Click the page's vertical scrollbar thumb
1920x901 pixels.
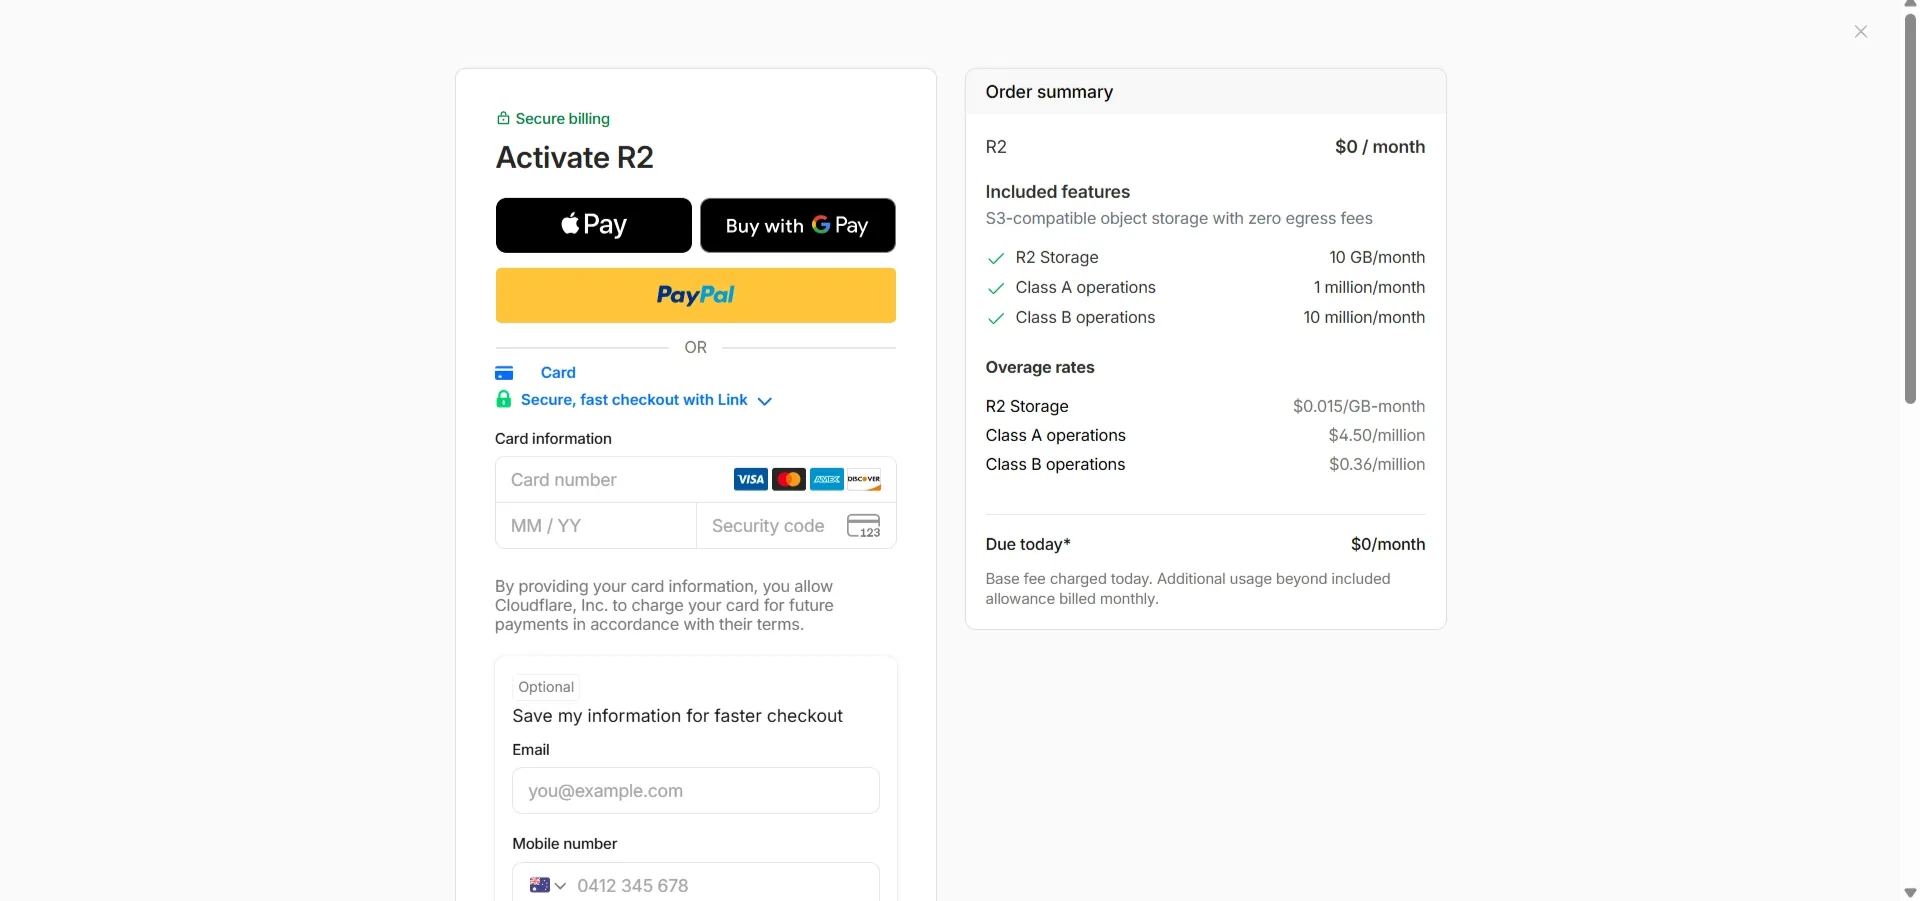(1910, 206)
